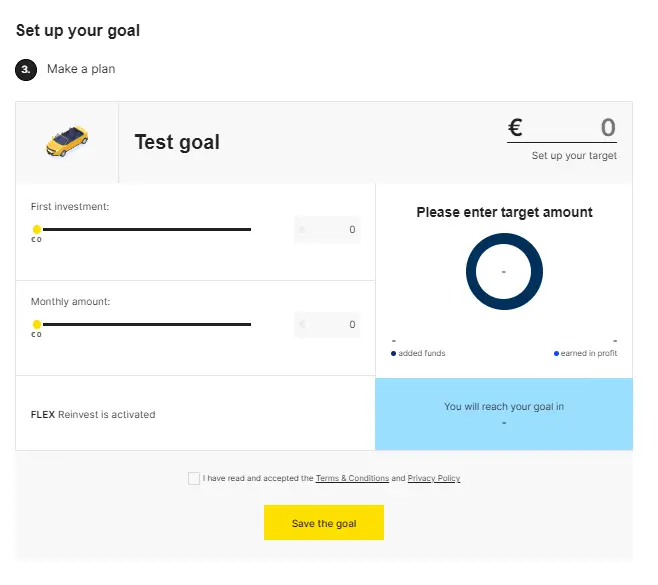Open the Privacy Policy link

433,478
